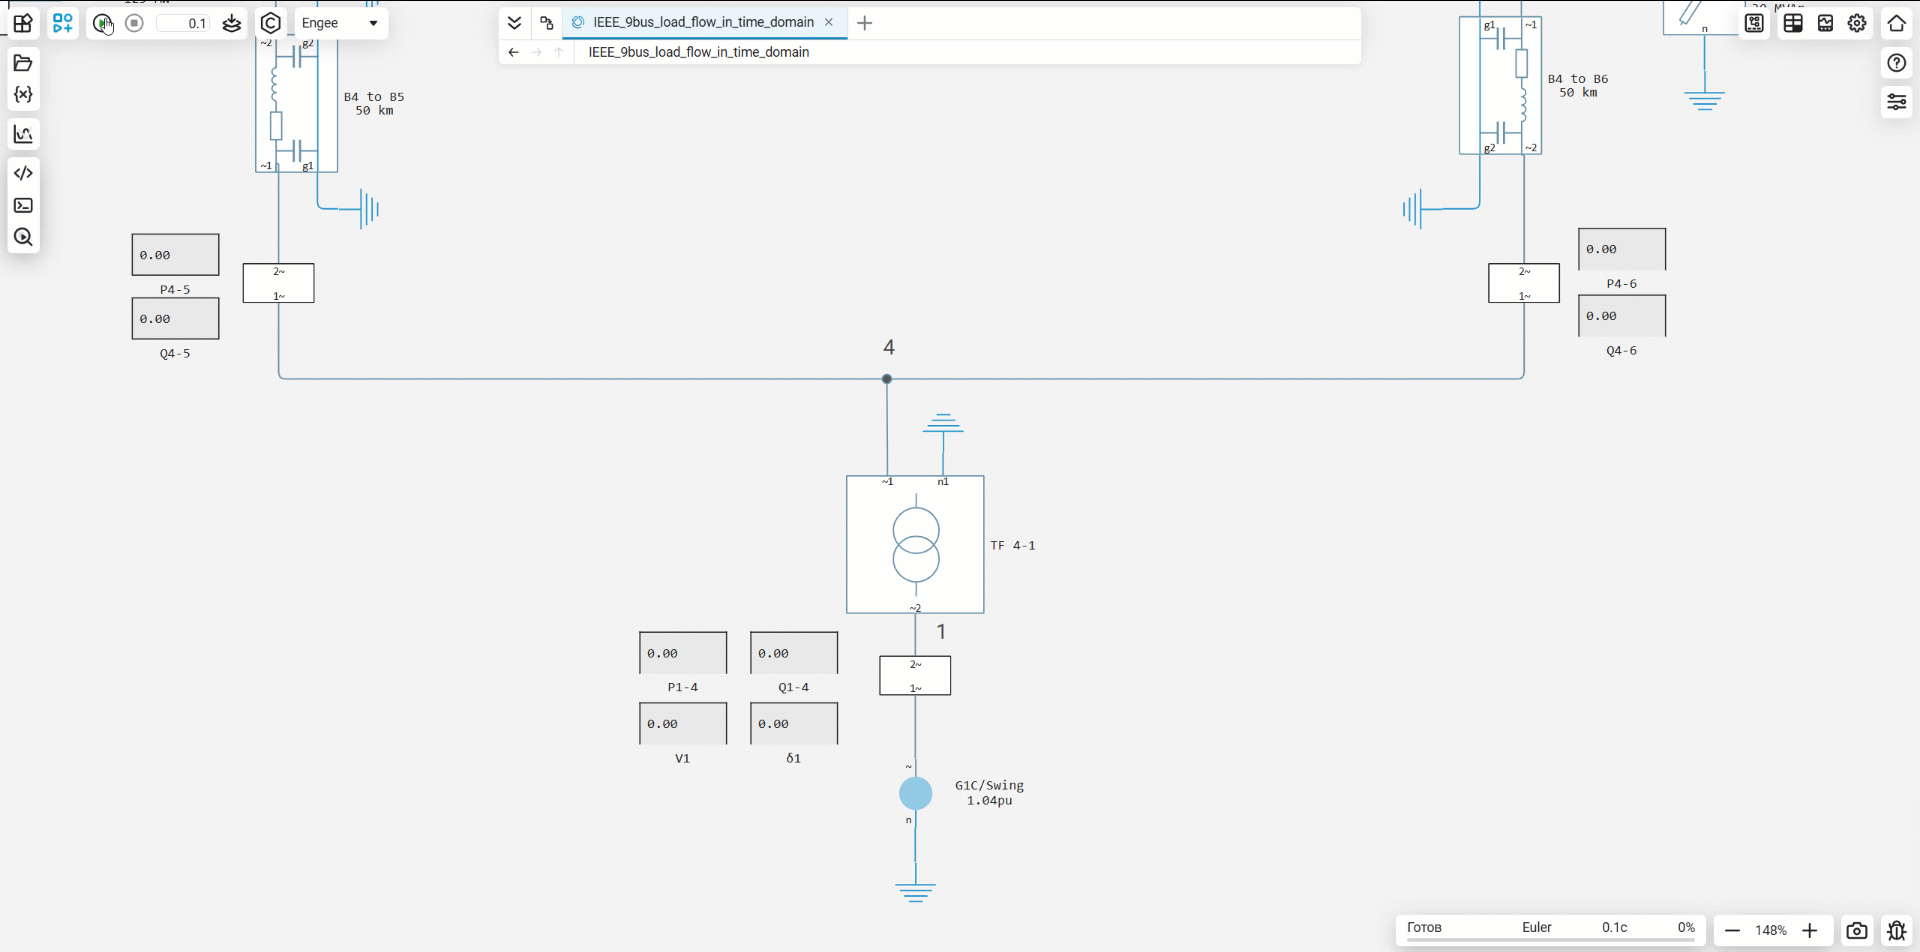
Task: Switch to IEEE_9bus_load_flow_in_time_domain tab
Action: [702, 22]
